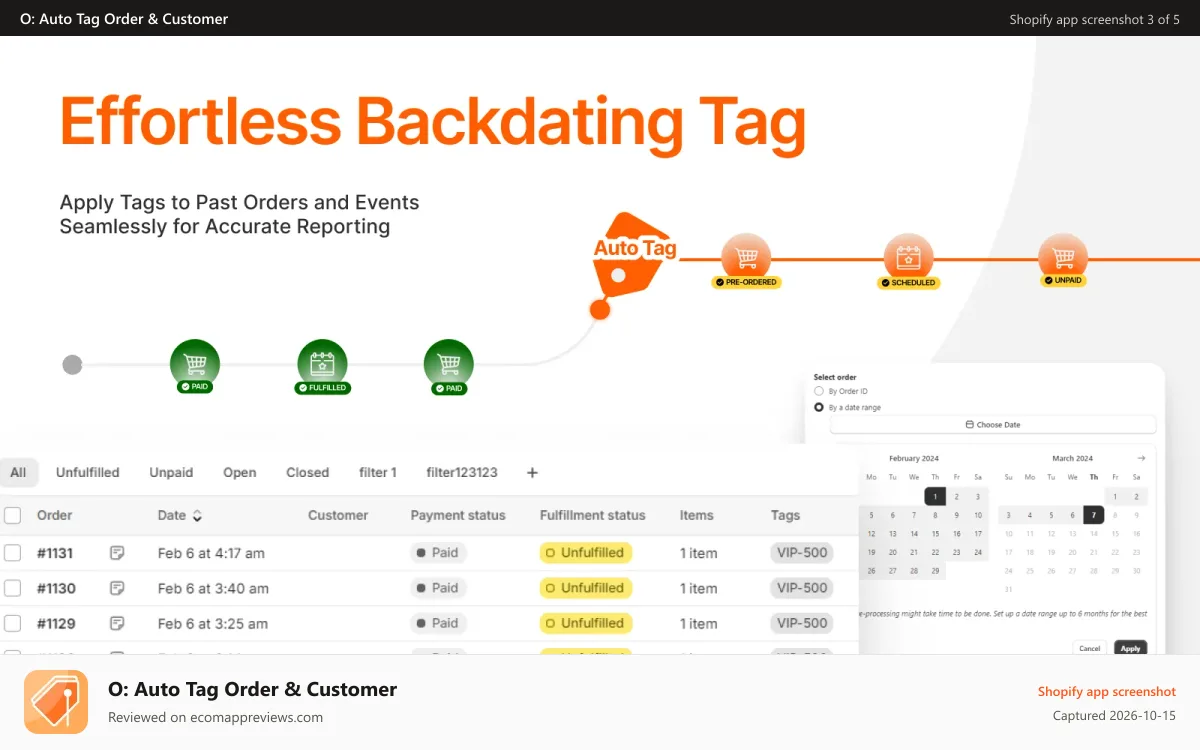Click the Order column header
Screen dimensions: 1200x750
54,516
